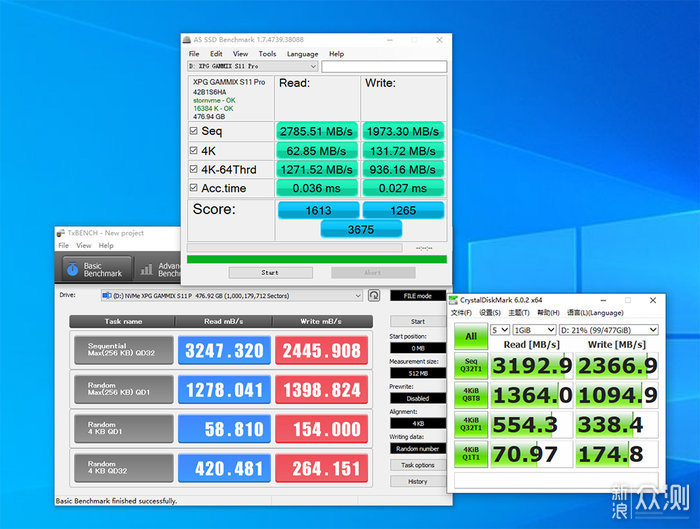
Task: Click the 3247.320 sequential read result
Action: [x=224, y=350]
